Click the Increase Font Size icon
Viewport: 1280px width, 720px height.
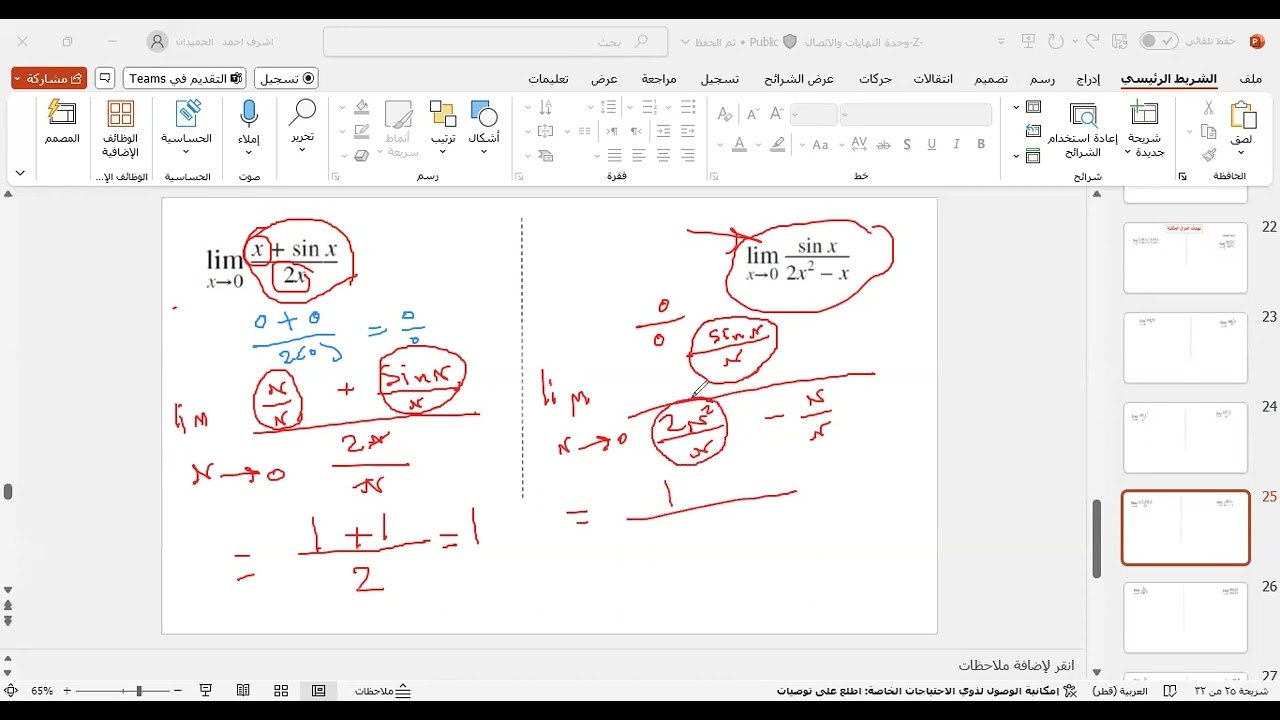click(777, 115)
